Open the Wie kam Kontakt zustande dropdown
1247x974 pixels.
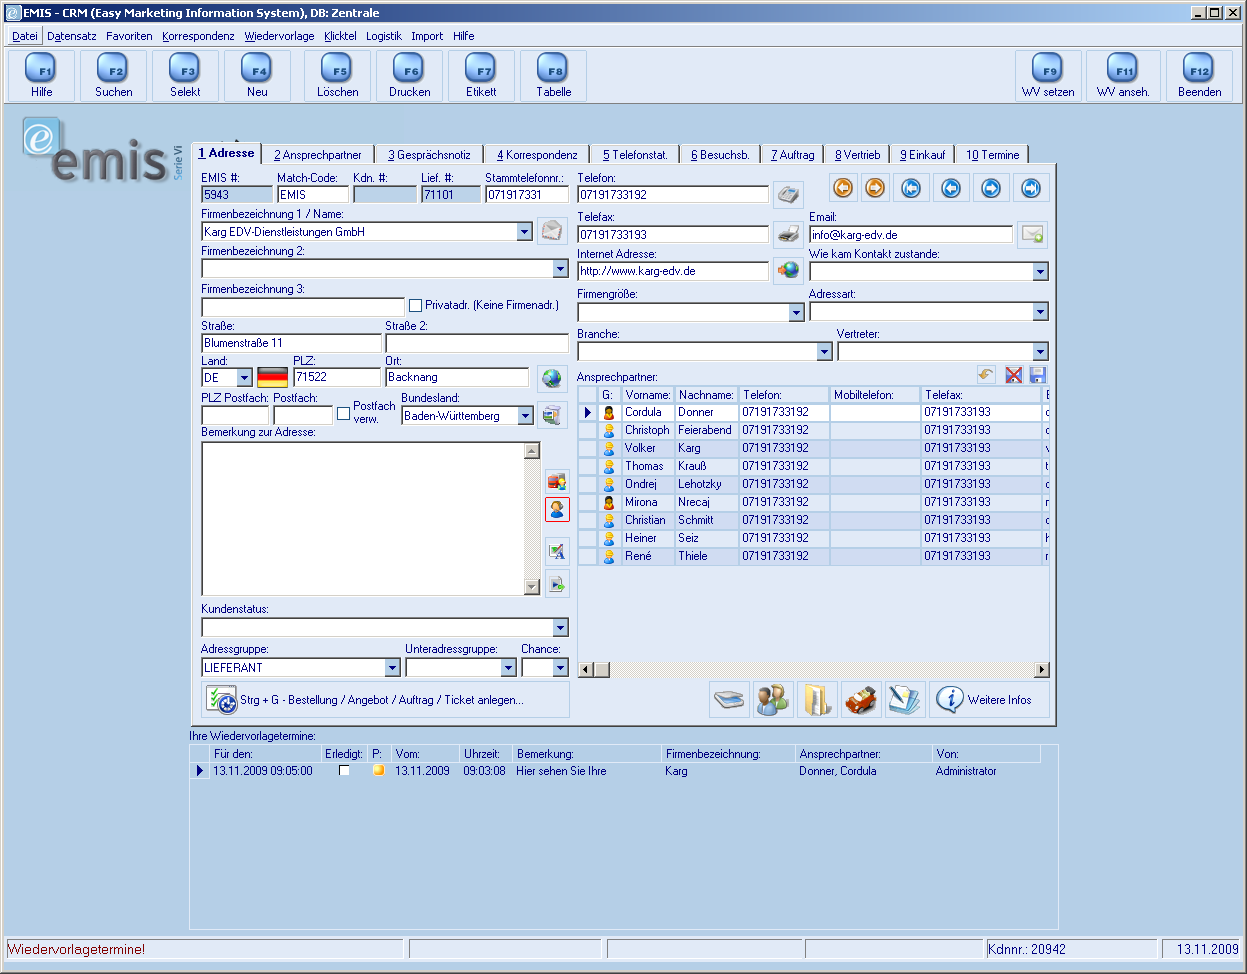click(x=1040, y=272)
